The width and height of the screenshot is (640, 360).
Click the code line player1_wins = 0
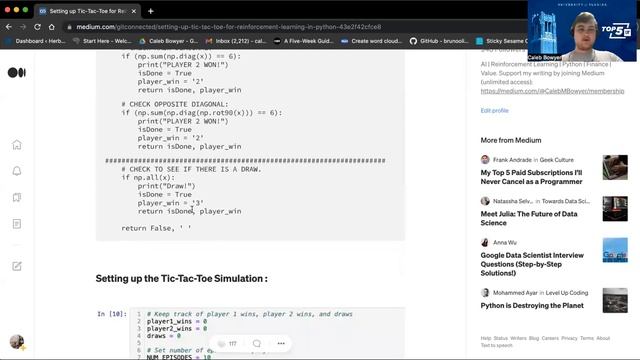(x=177, y=321)
